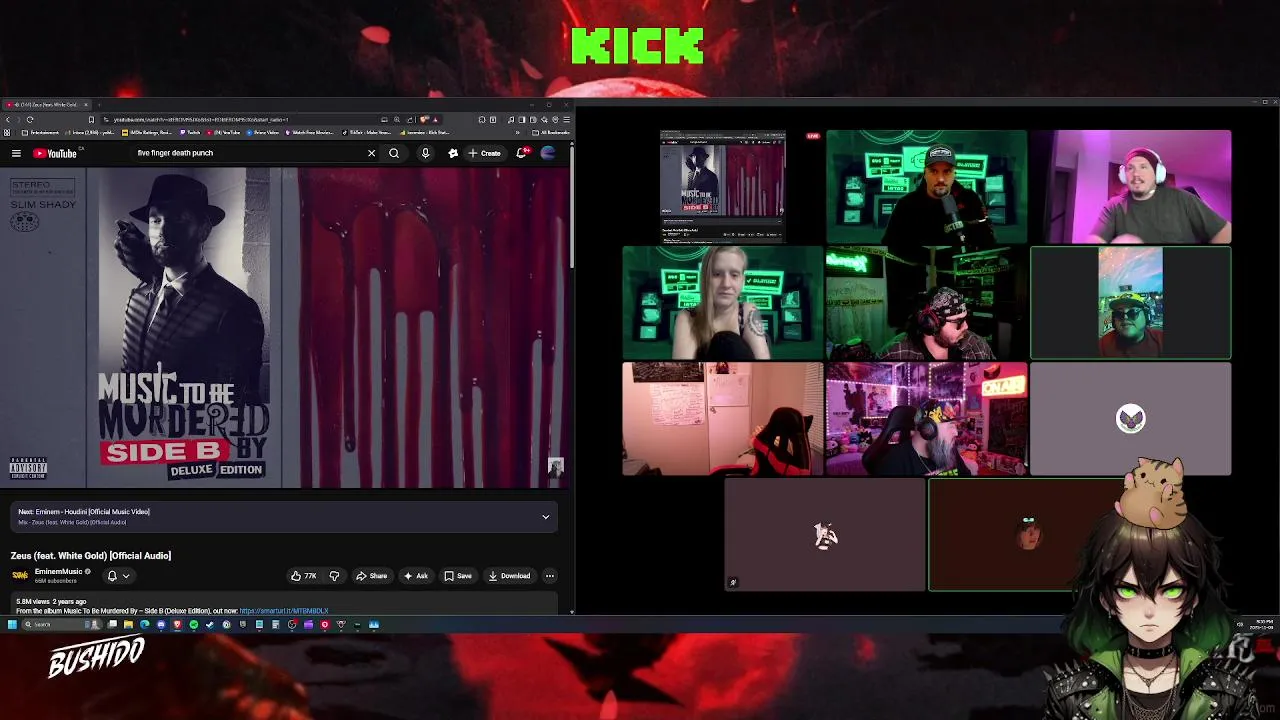Screen dimensions: 1280x720
Task: Download the Zeus video
Action: click(x=509, y=576)
